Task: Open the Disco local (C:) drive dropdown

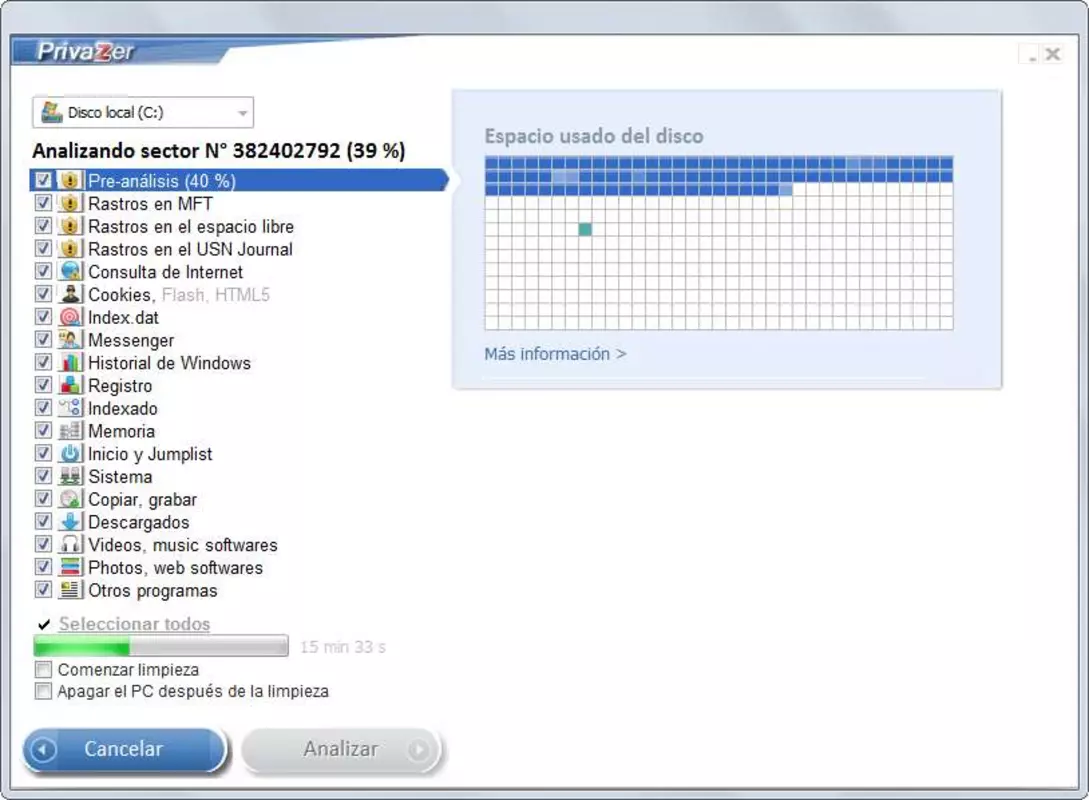Action: pyautogui.click(x=143, y=112)
